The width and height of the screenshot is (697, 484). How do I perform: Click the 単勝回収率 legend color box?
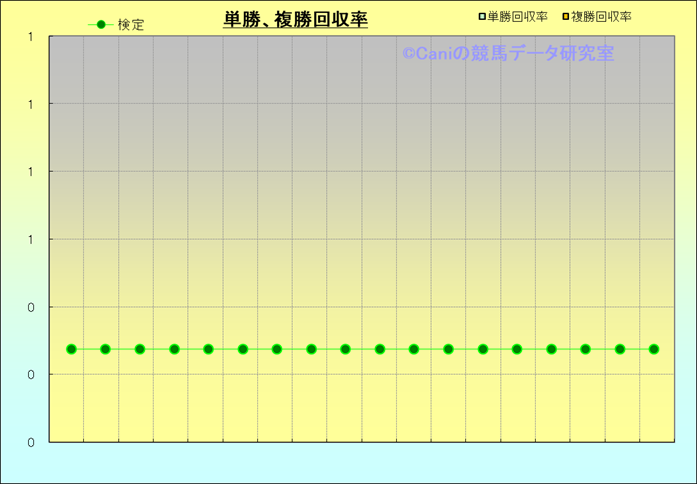click(x=482, y=17)
